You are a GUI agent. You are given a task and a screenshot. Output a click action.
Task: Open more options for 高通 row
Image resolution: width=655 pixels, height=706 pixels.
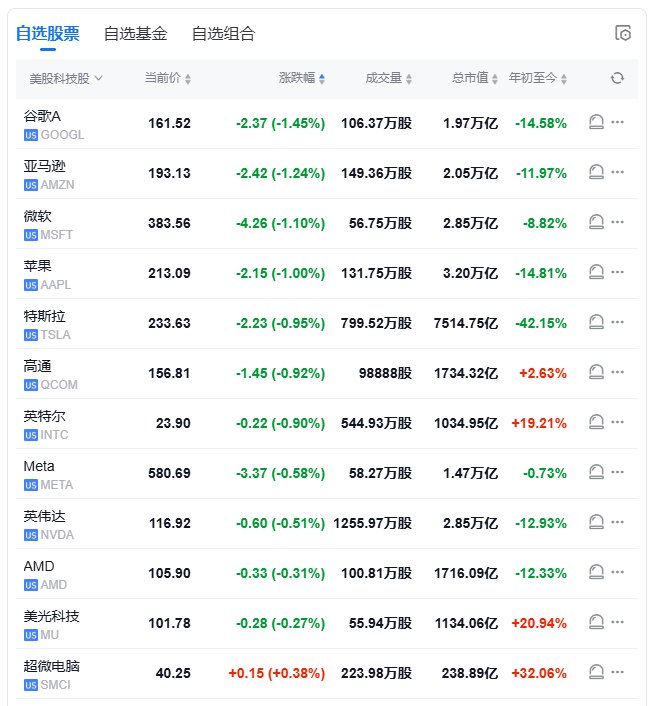pyautogui.click(x=618, y=372)
